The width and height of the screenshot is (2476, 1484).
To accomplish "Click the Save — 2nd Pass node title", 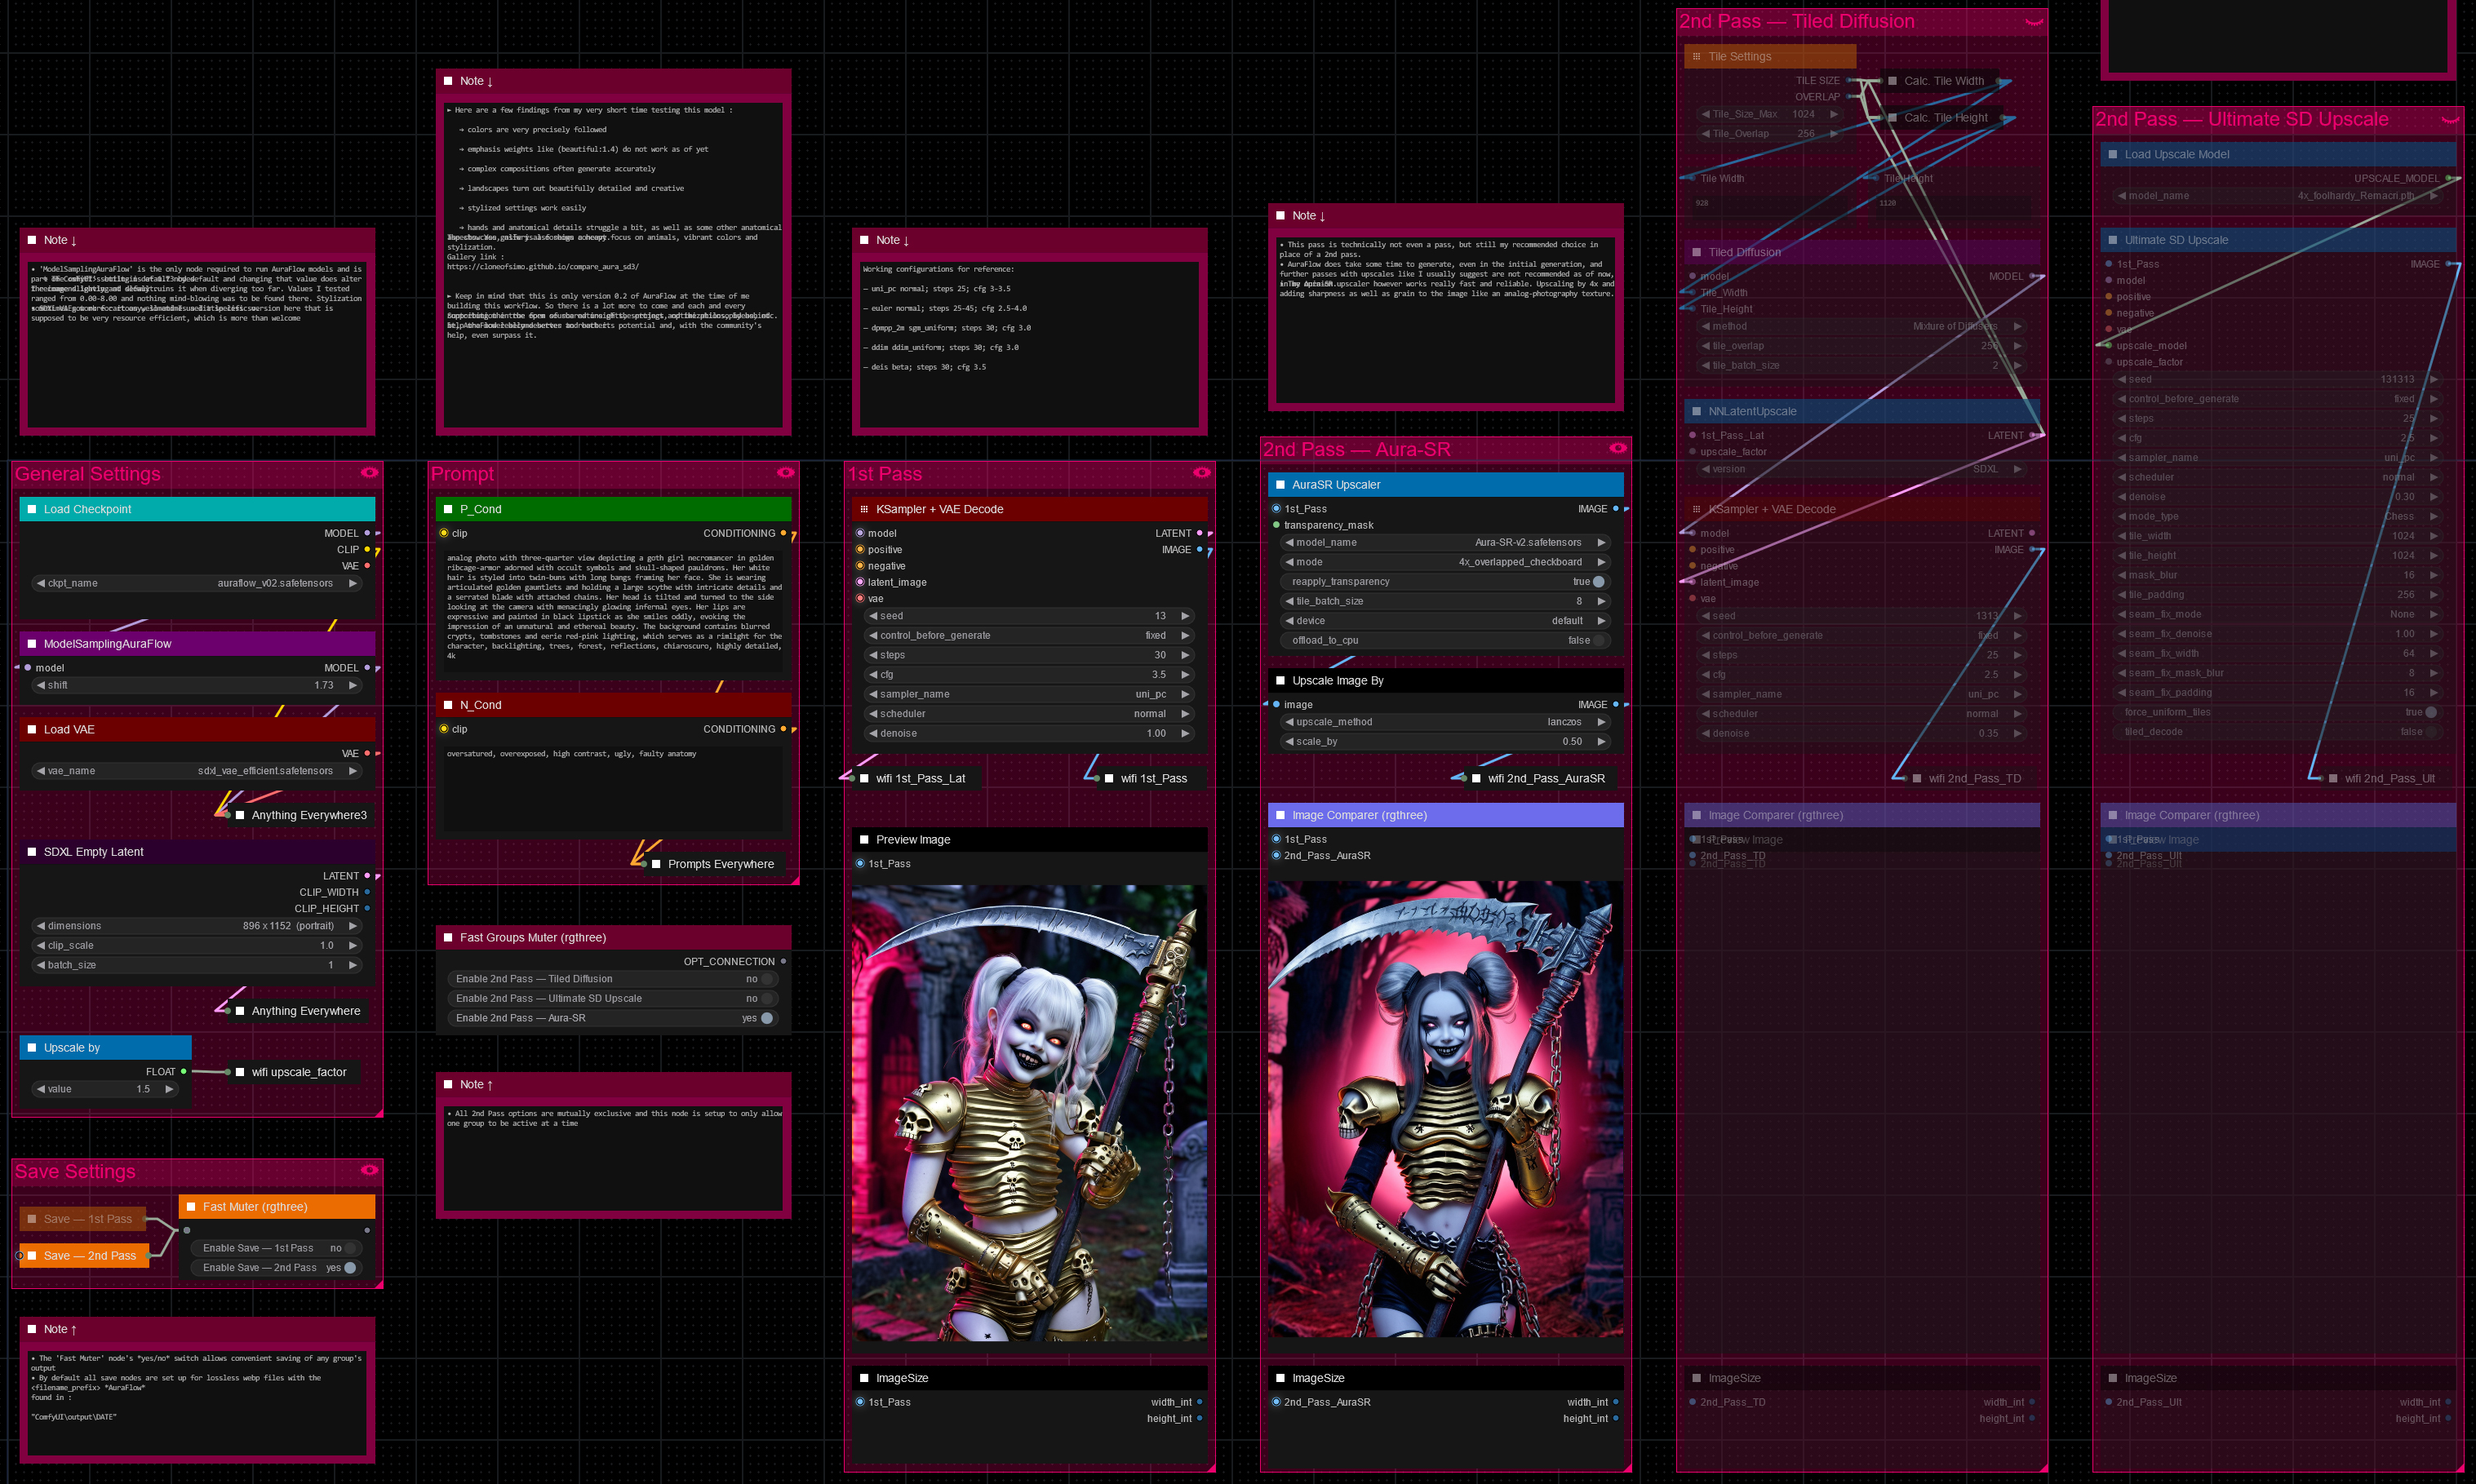I will (x=90, y=1256).
